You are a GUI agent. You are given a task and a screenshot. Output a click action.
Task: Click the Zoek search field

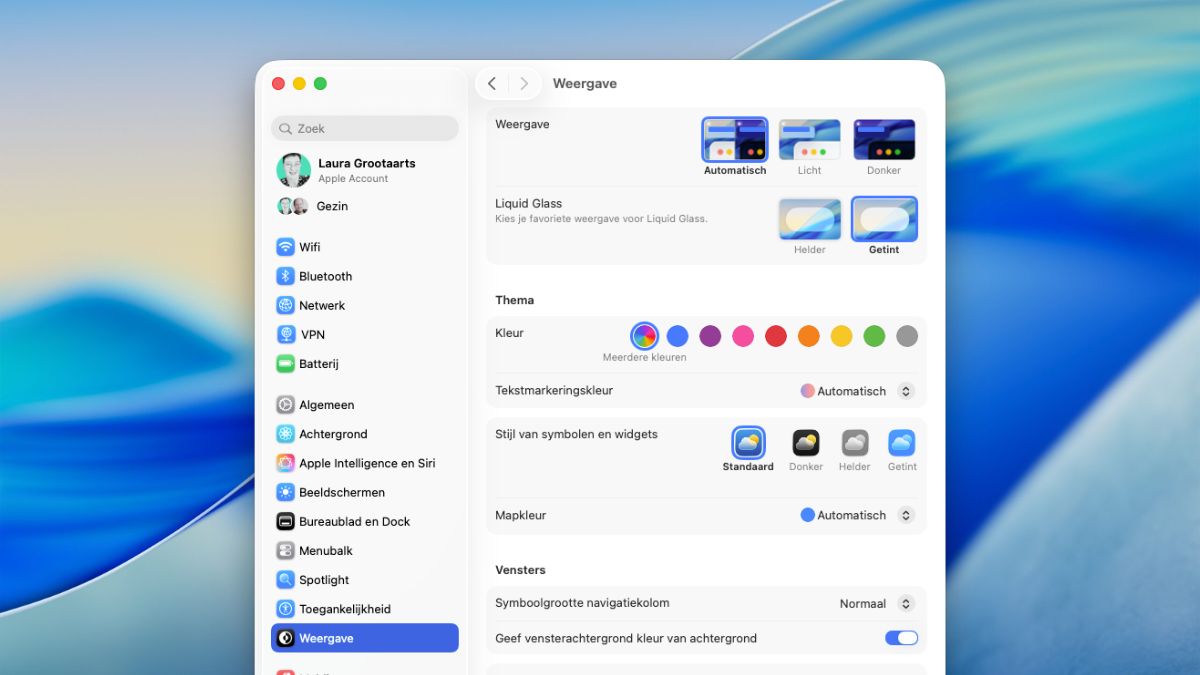click(365, 128)
